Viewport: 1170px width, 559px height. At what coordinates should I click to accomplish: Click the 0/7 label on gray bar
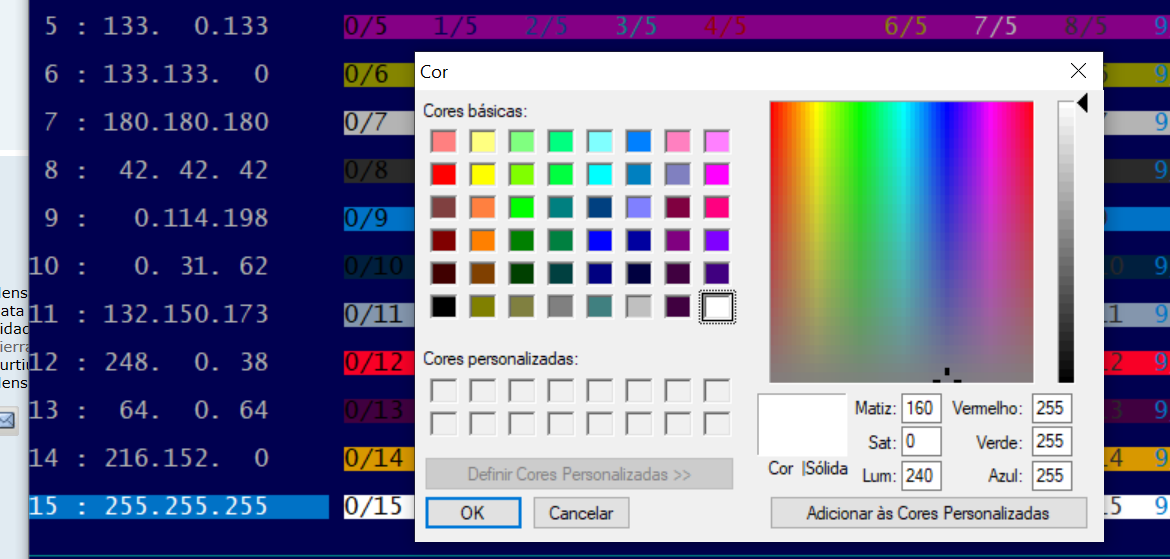(366, 122)
